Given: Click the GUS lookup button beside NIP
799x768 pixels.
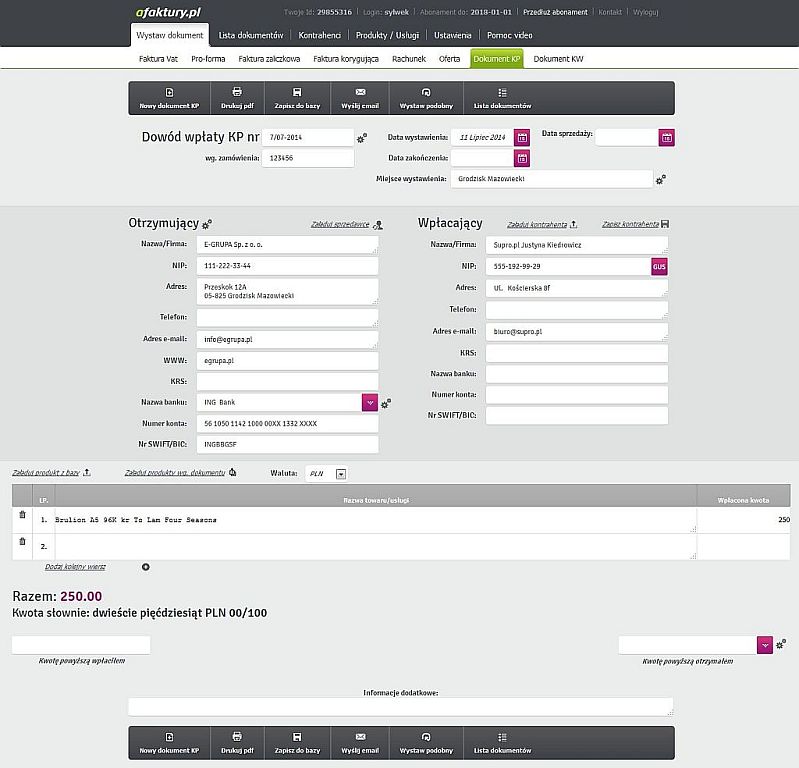Looking at the screenshot, I should (x=659, y=266).
